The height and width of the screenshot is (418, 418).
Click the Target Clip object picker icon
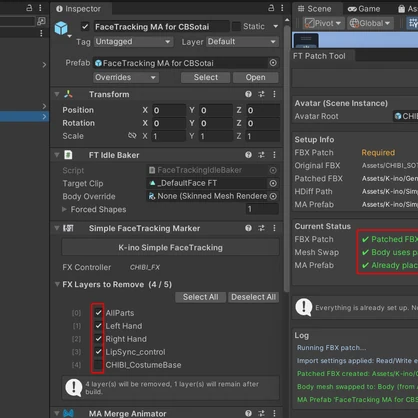tap(273, 183)
